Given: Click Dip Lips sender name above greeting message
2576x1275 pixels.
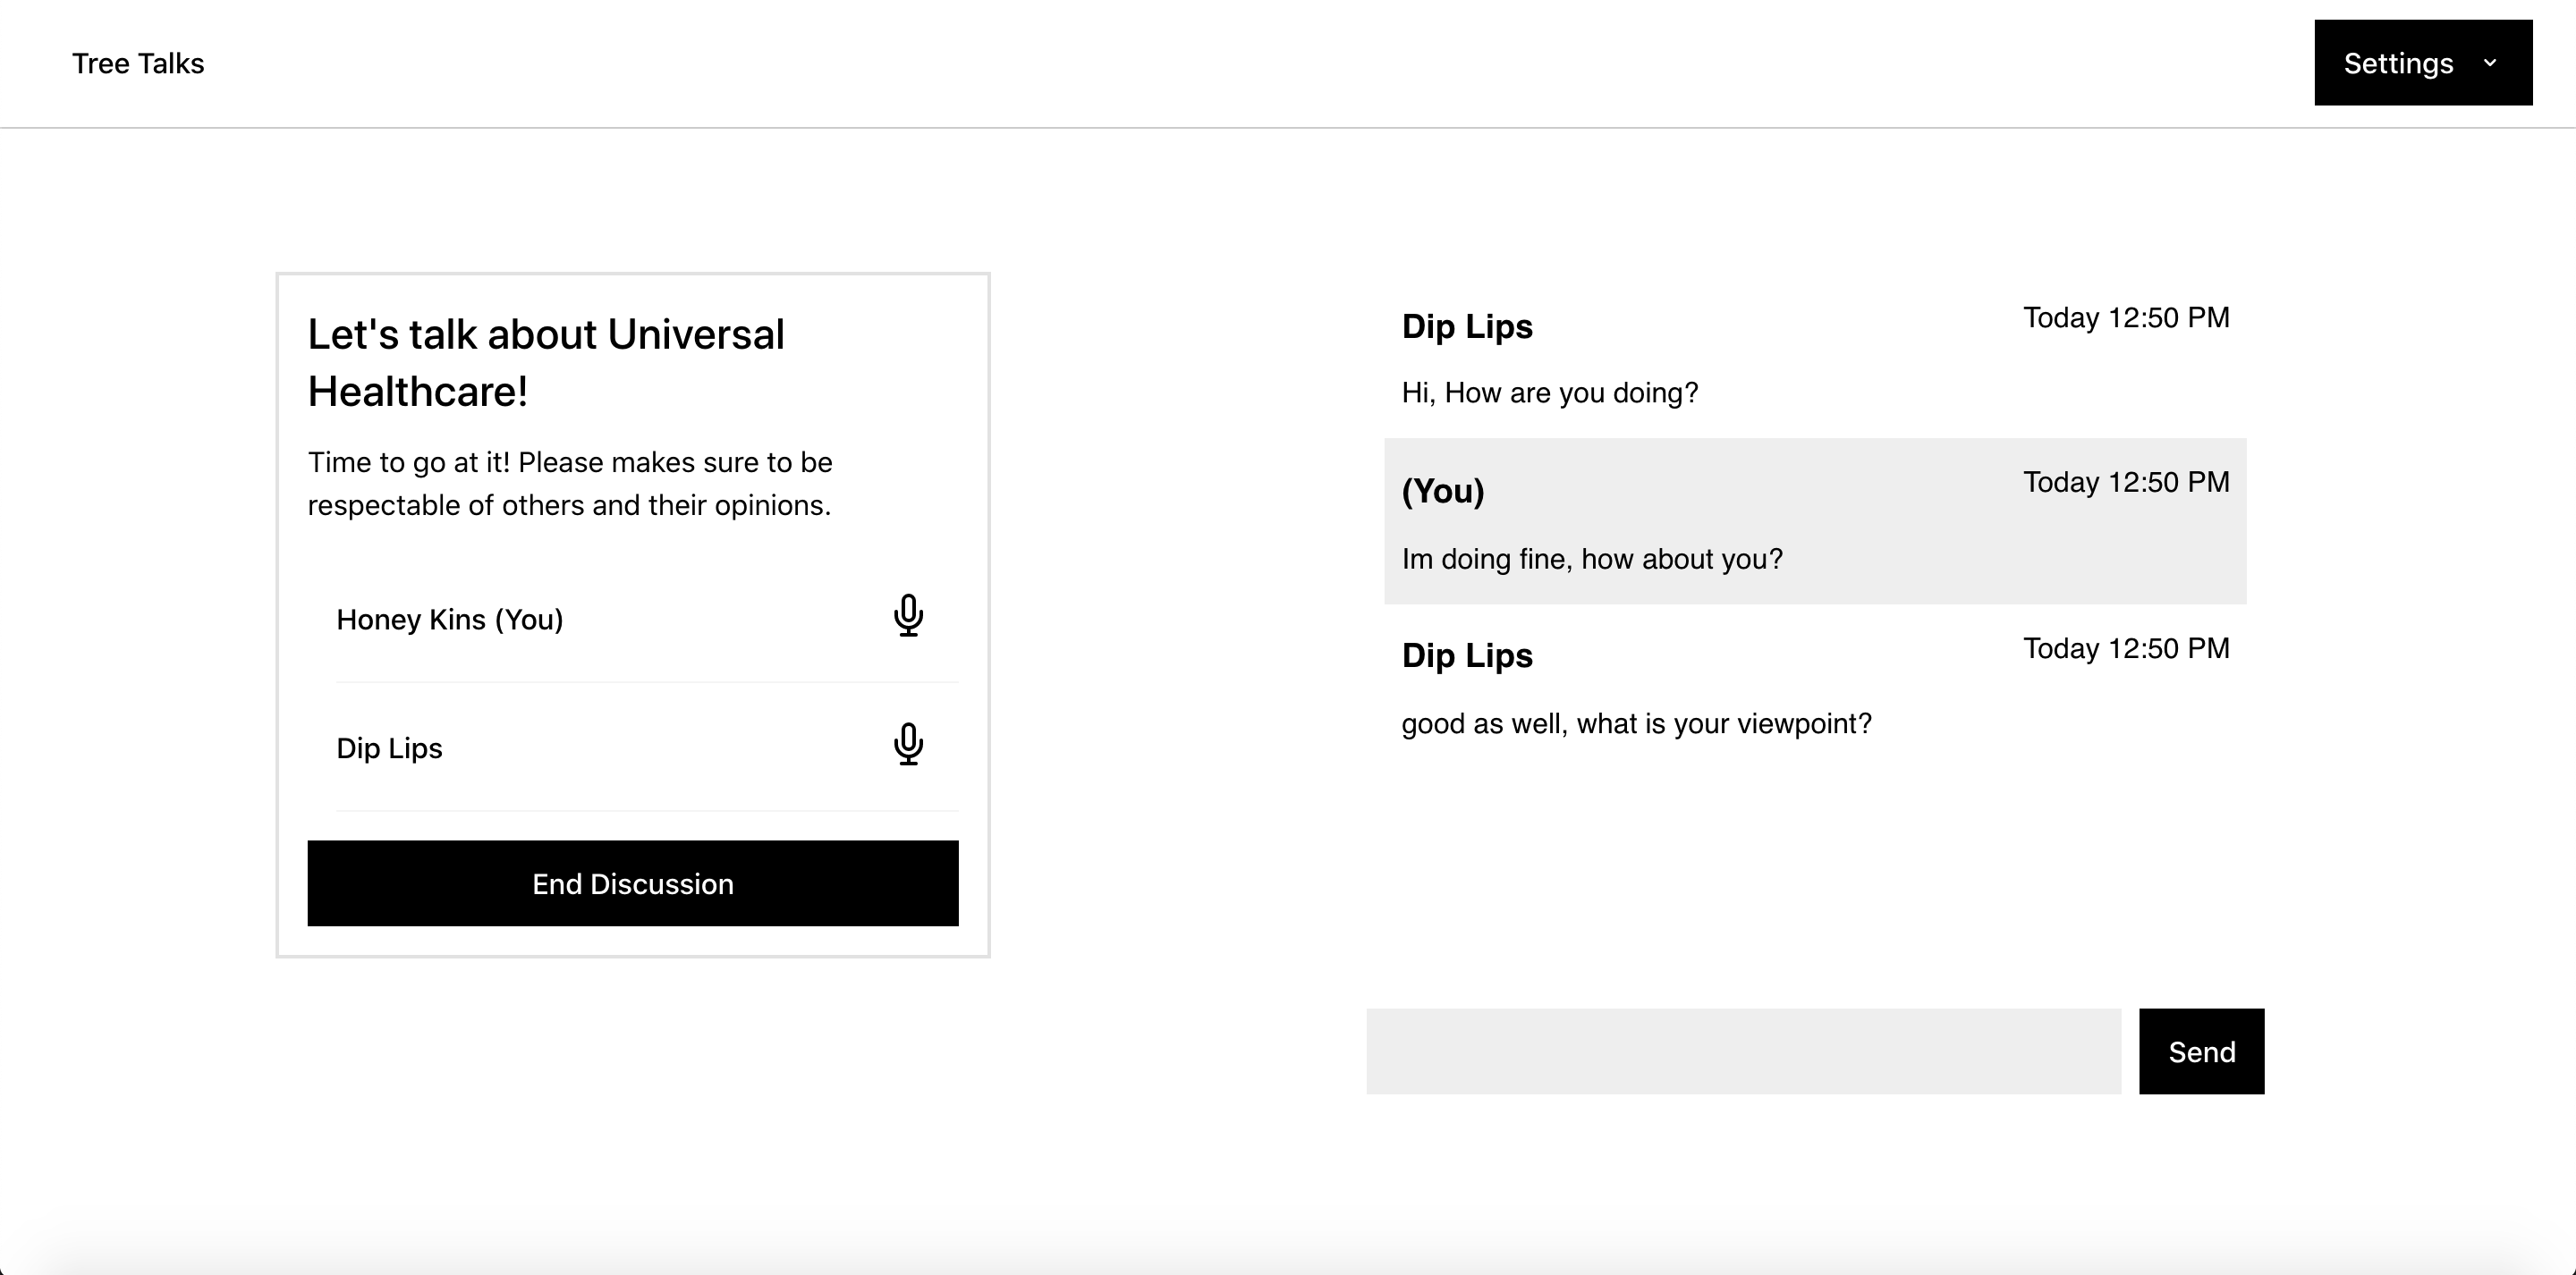Looking at the screenshot, I should point(1466,327).
